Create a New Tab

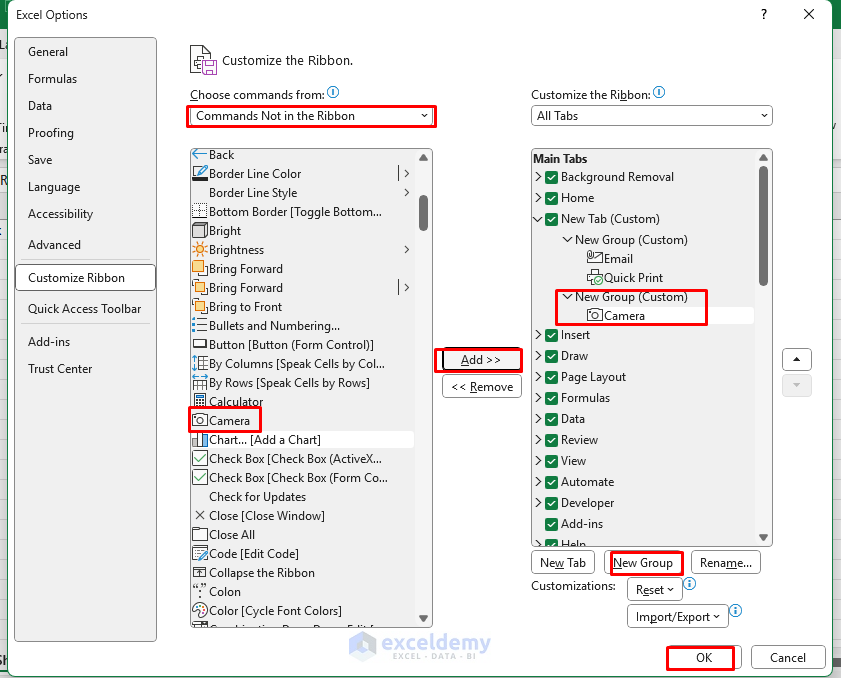point(563,563)
